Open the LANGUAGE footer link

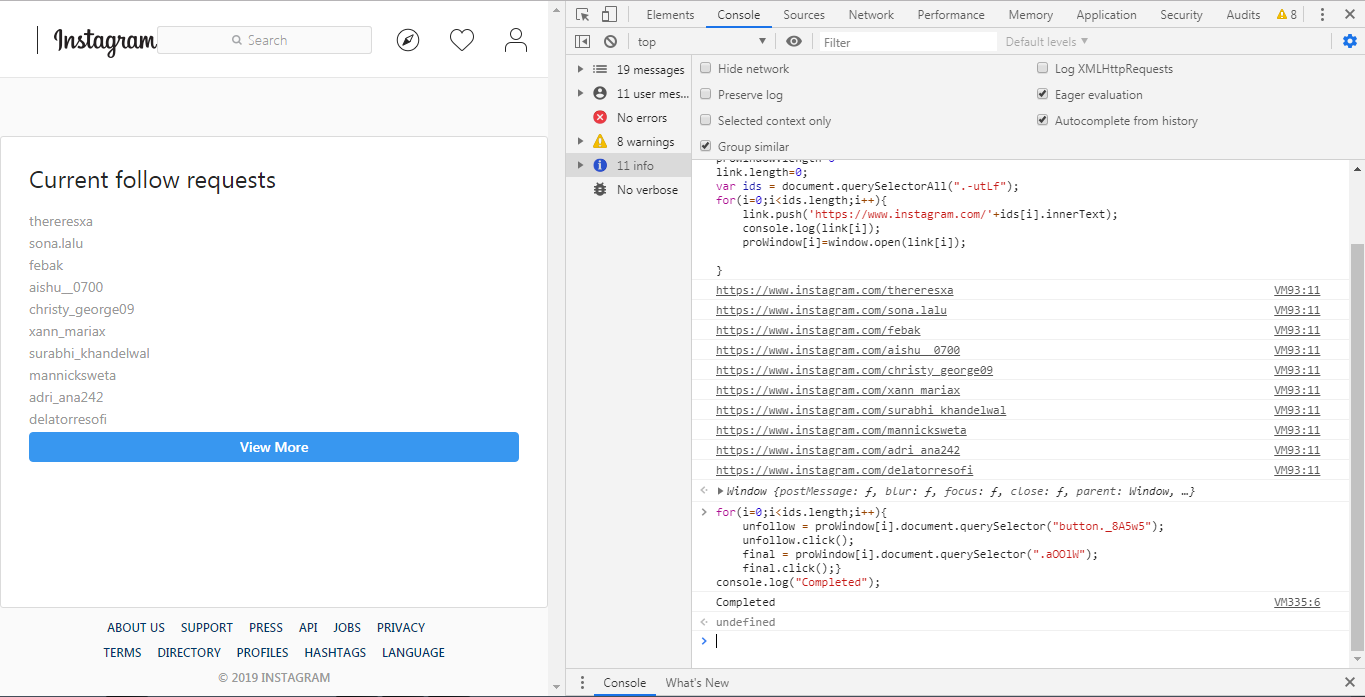[413, 653]
